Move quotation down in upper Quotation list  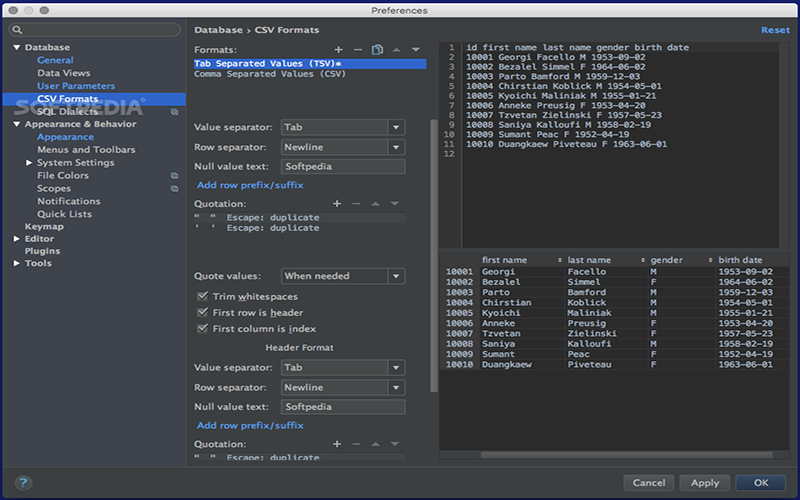(x=395, y=204)
